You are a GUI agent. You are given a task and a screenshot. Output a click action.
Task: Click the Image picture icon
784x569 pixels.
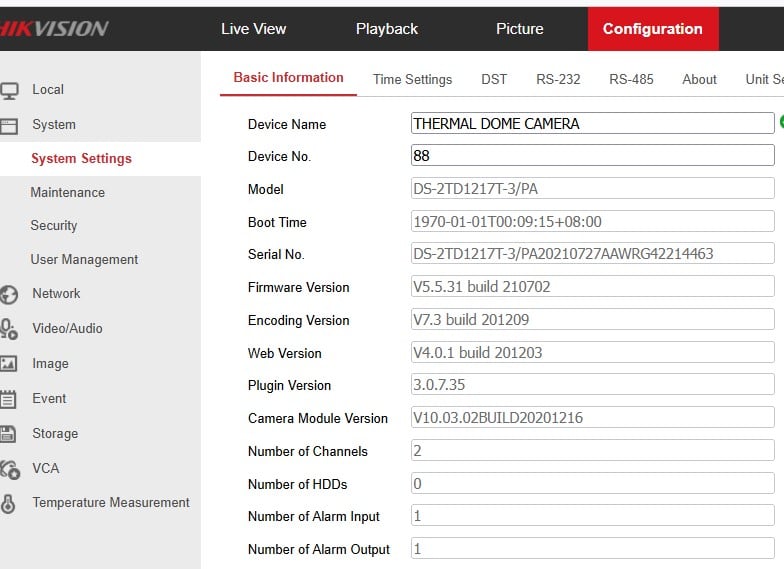[8, 364]
